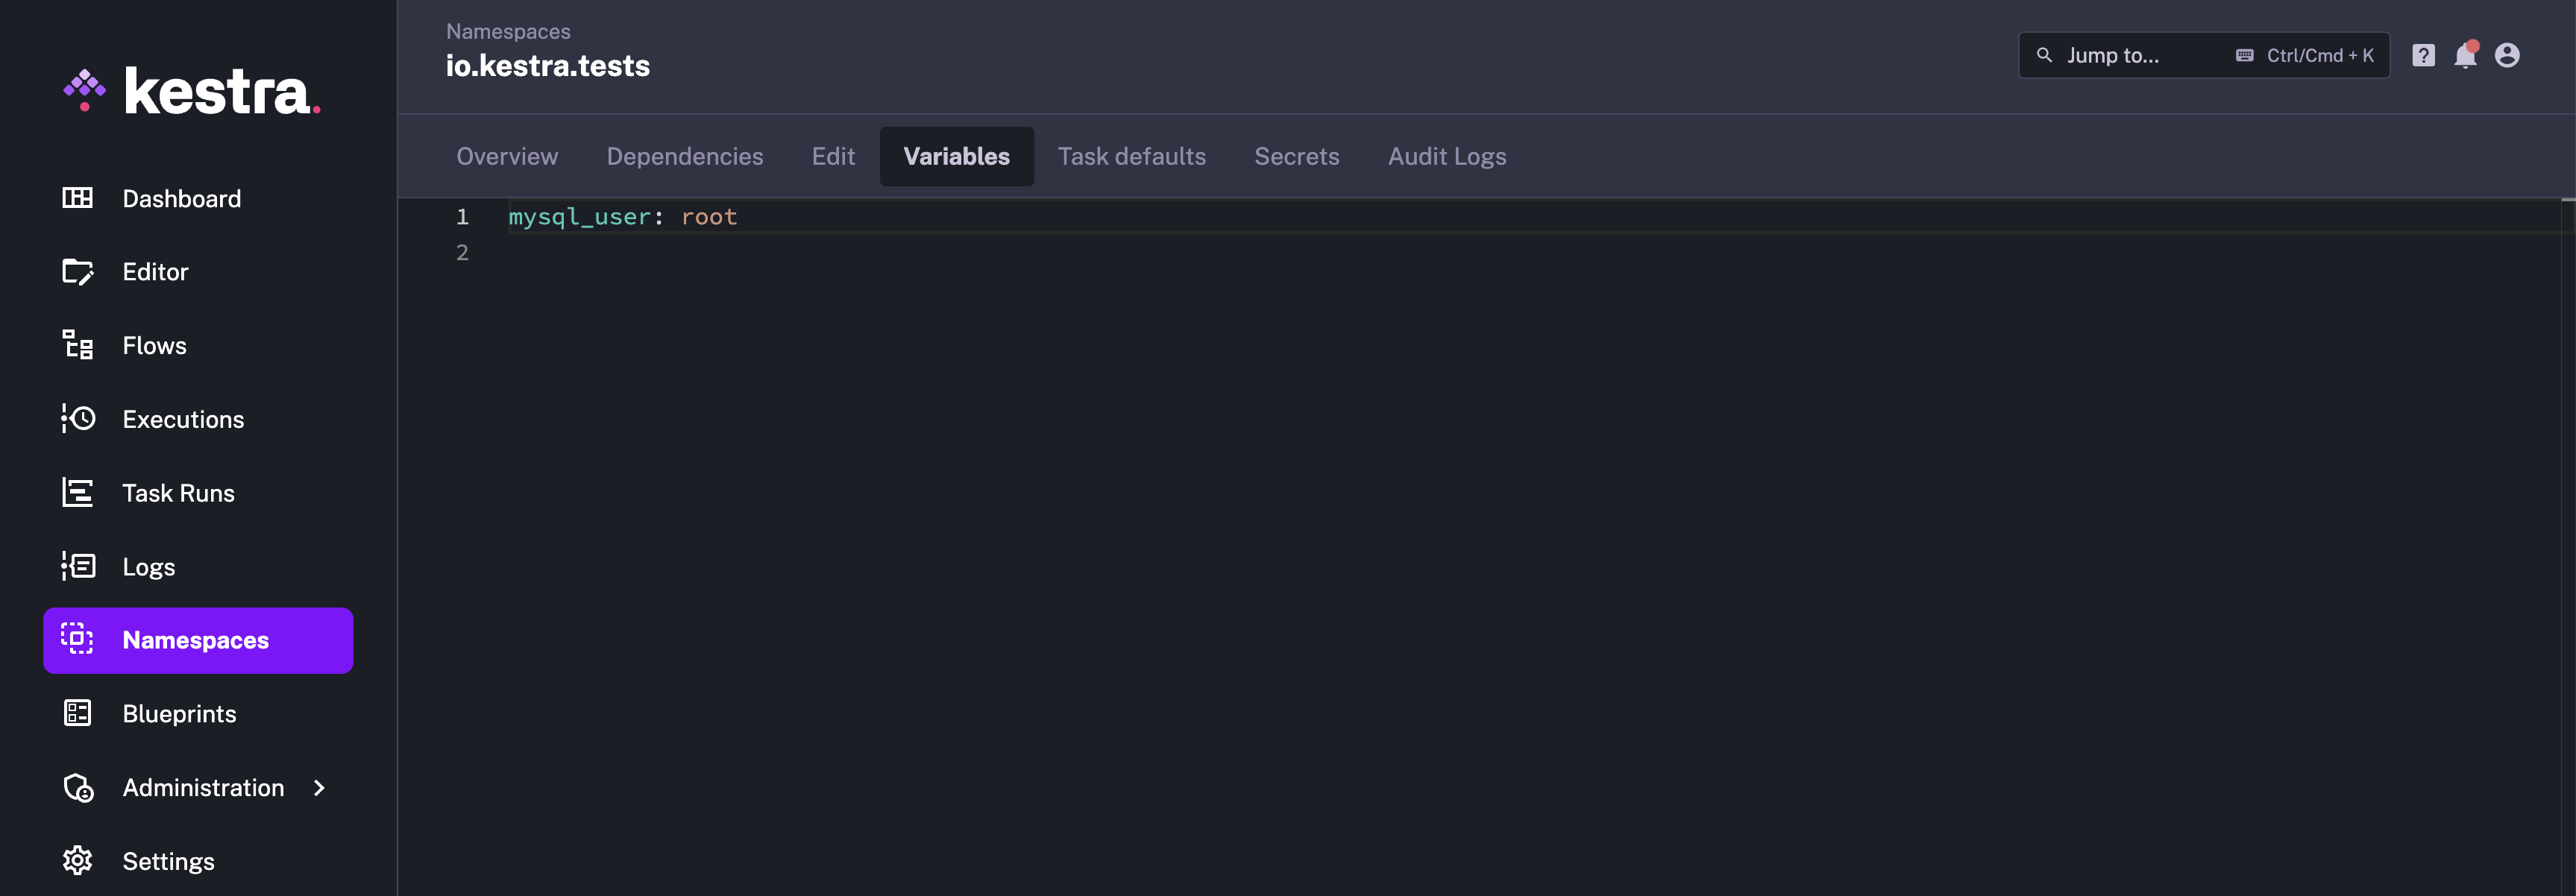This screenshot has height=896, width=2576.
Task: Open the Dependencies tab
Action: coord(683,156)
